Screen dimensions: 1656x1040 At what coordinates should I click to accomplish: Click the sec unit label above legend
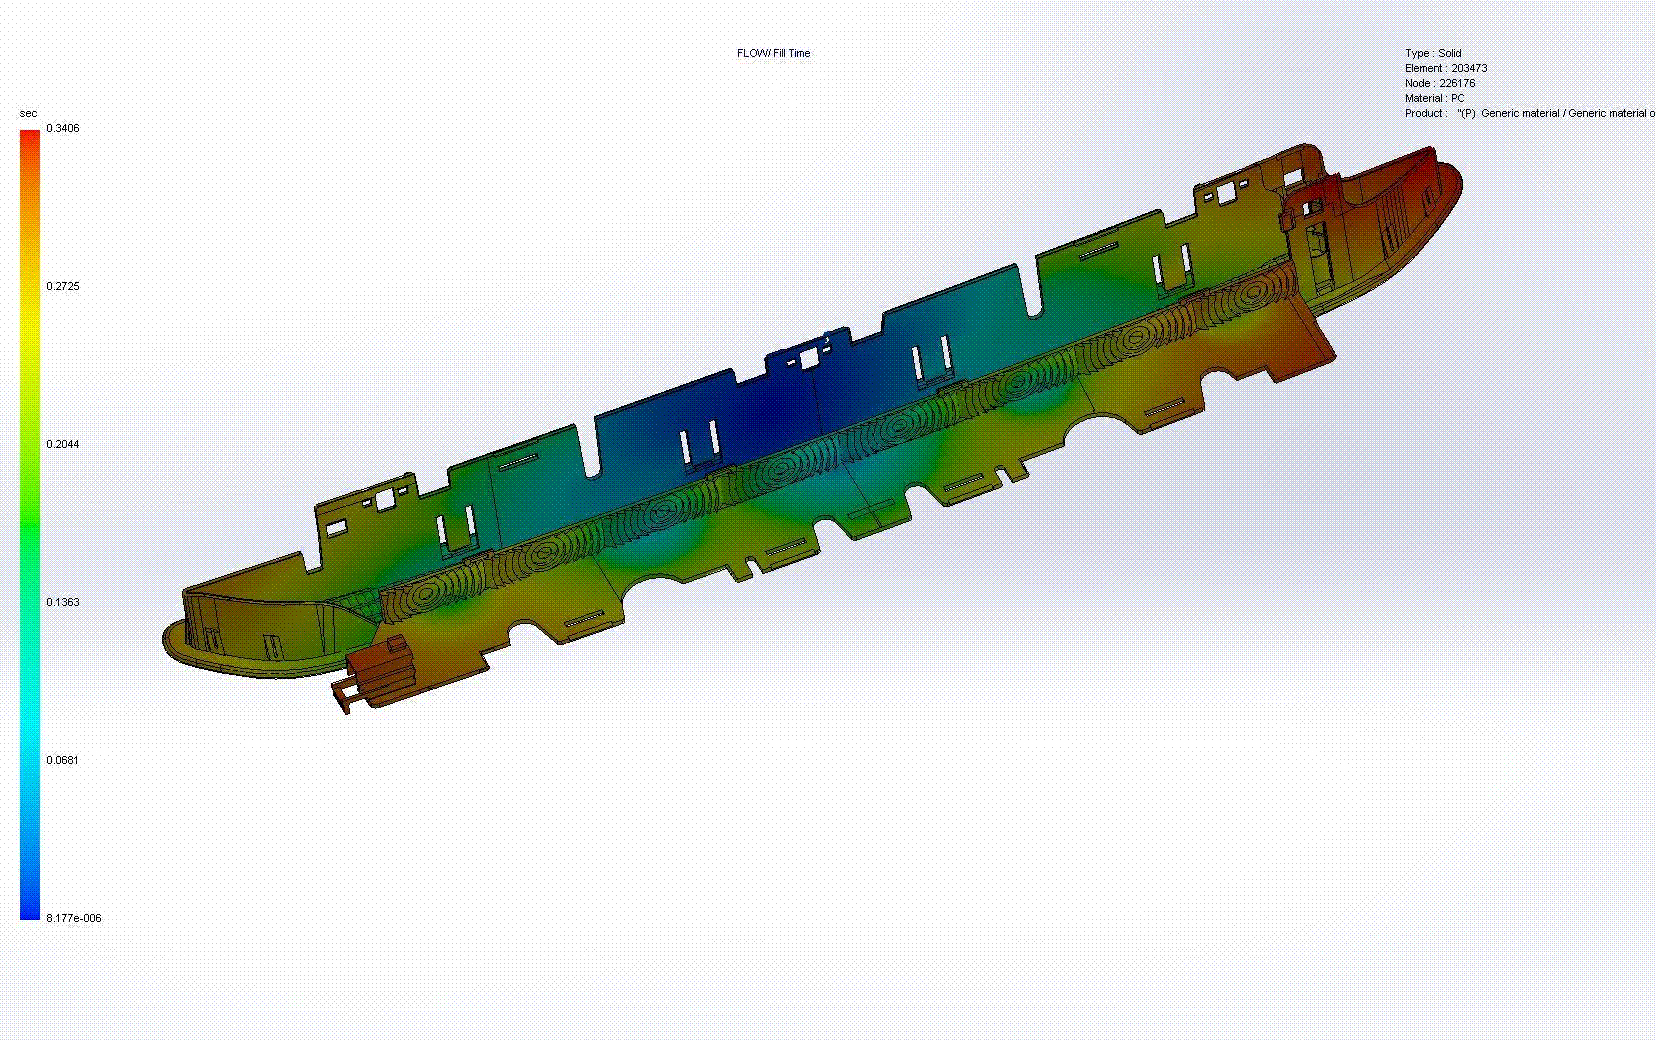28,113
